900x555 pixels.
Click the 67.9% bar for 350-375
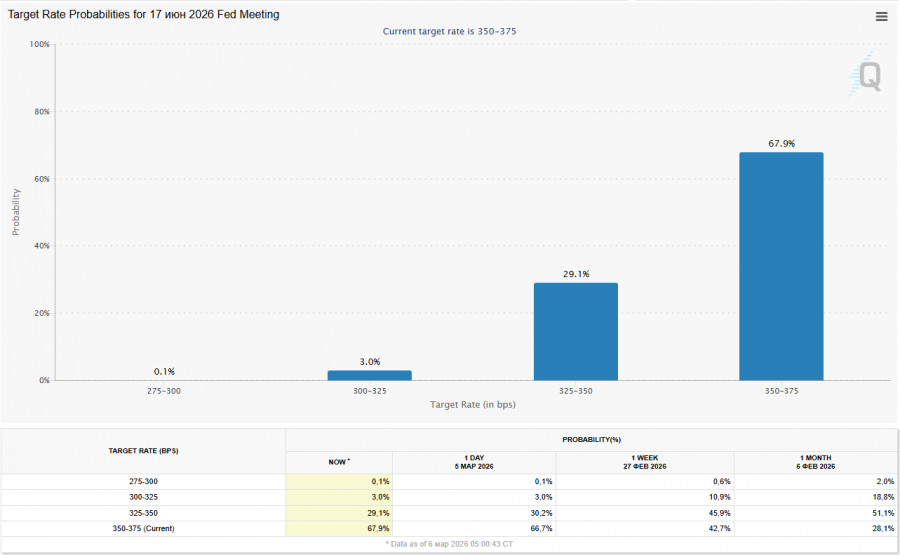(x=781, y=266)
